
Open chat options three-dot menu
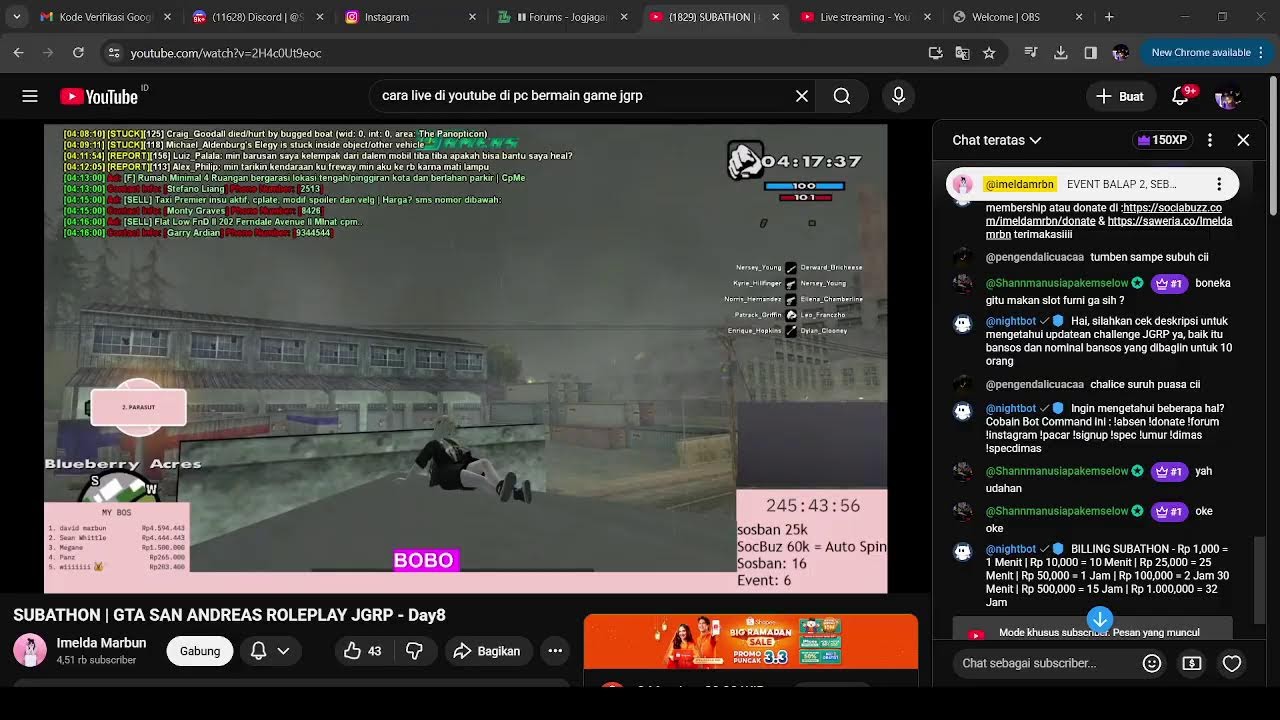(x=1210, y=140)
